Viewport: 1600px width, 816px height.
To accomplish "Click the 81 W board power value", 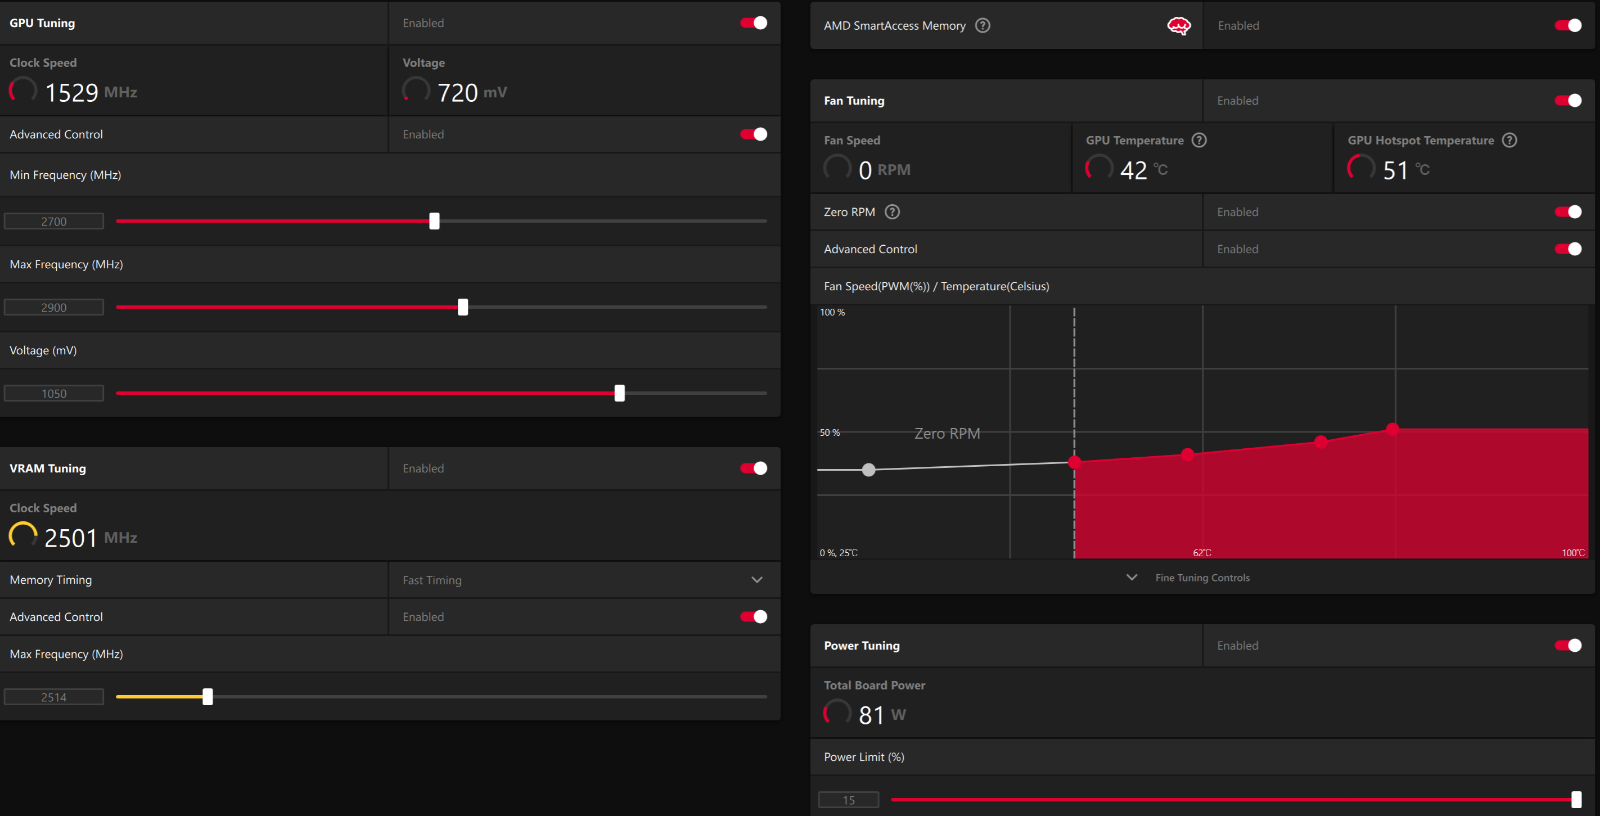I will [x=882, y=715].
